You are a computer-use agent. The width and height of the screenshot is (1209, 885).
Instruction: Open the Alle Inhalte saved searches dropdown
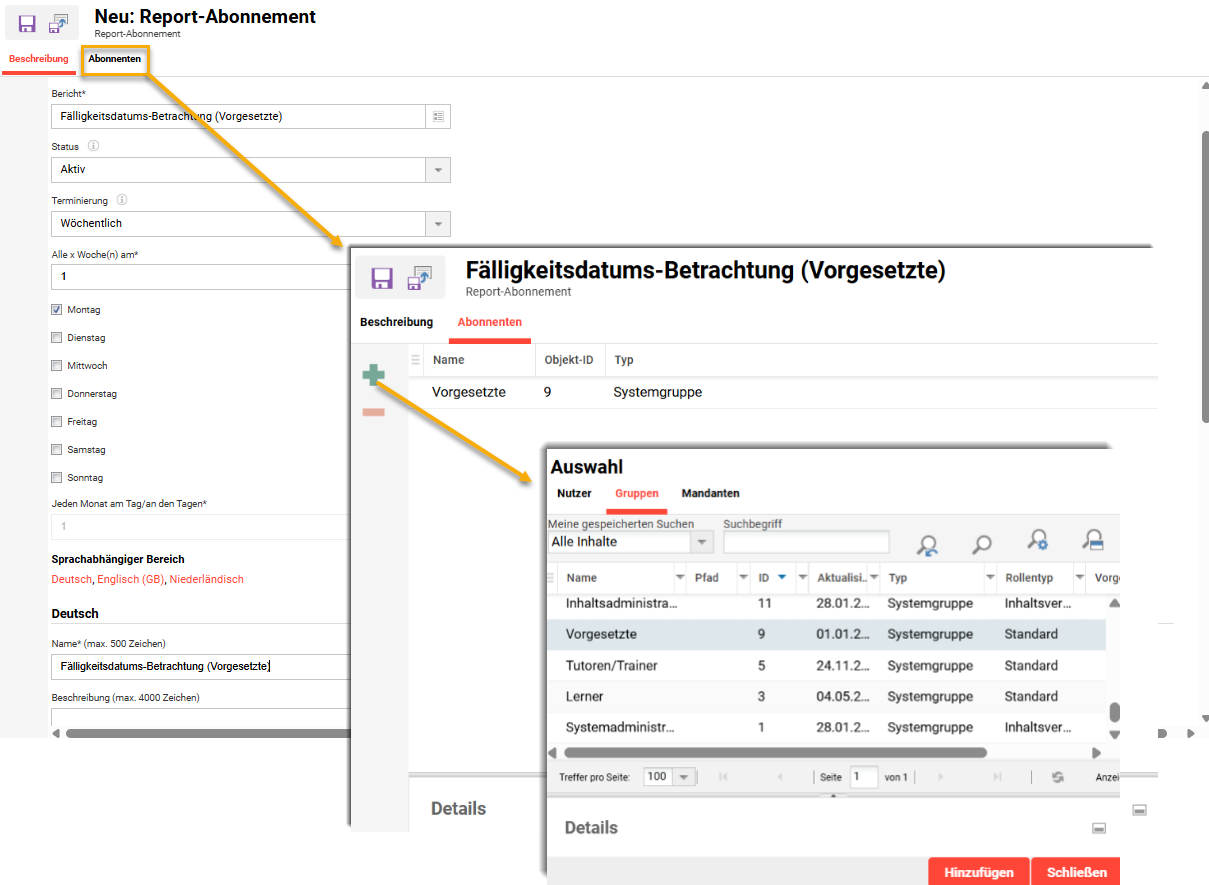click(x=702, y=541)
